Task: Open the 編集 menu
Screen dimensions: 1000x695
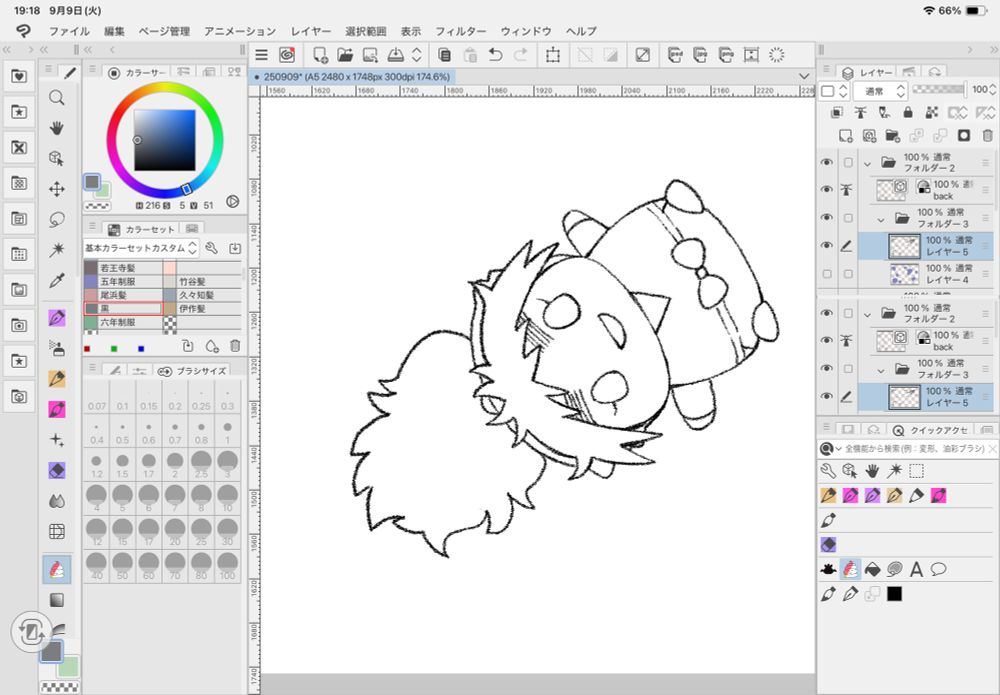Action: click(x=114, y=31)
